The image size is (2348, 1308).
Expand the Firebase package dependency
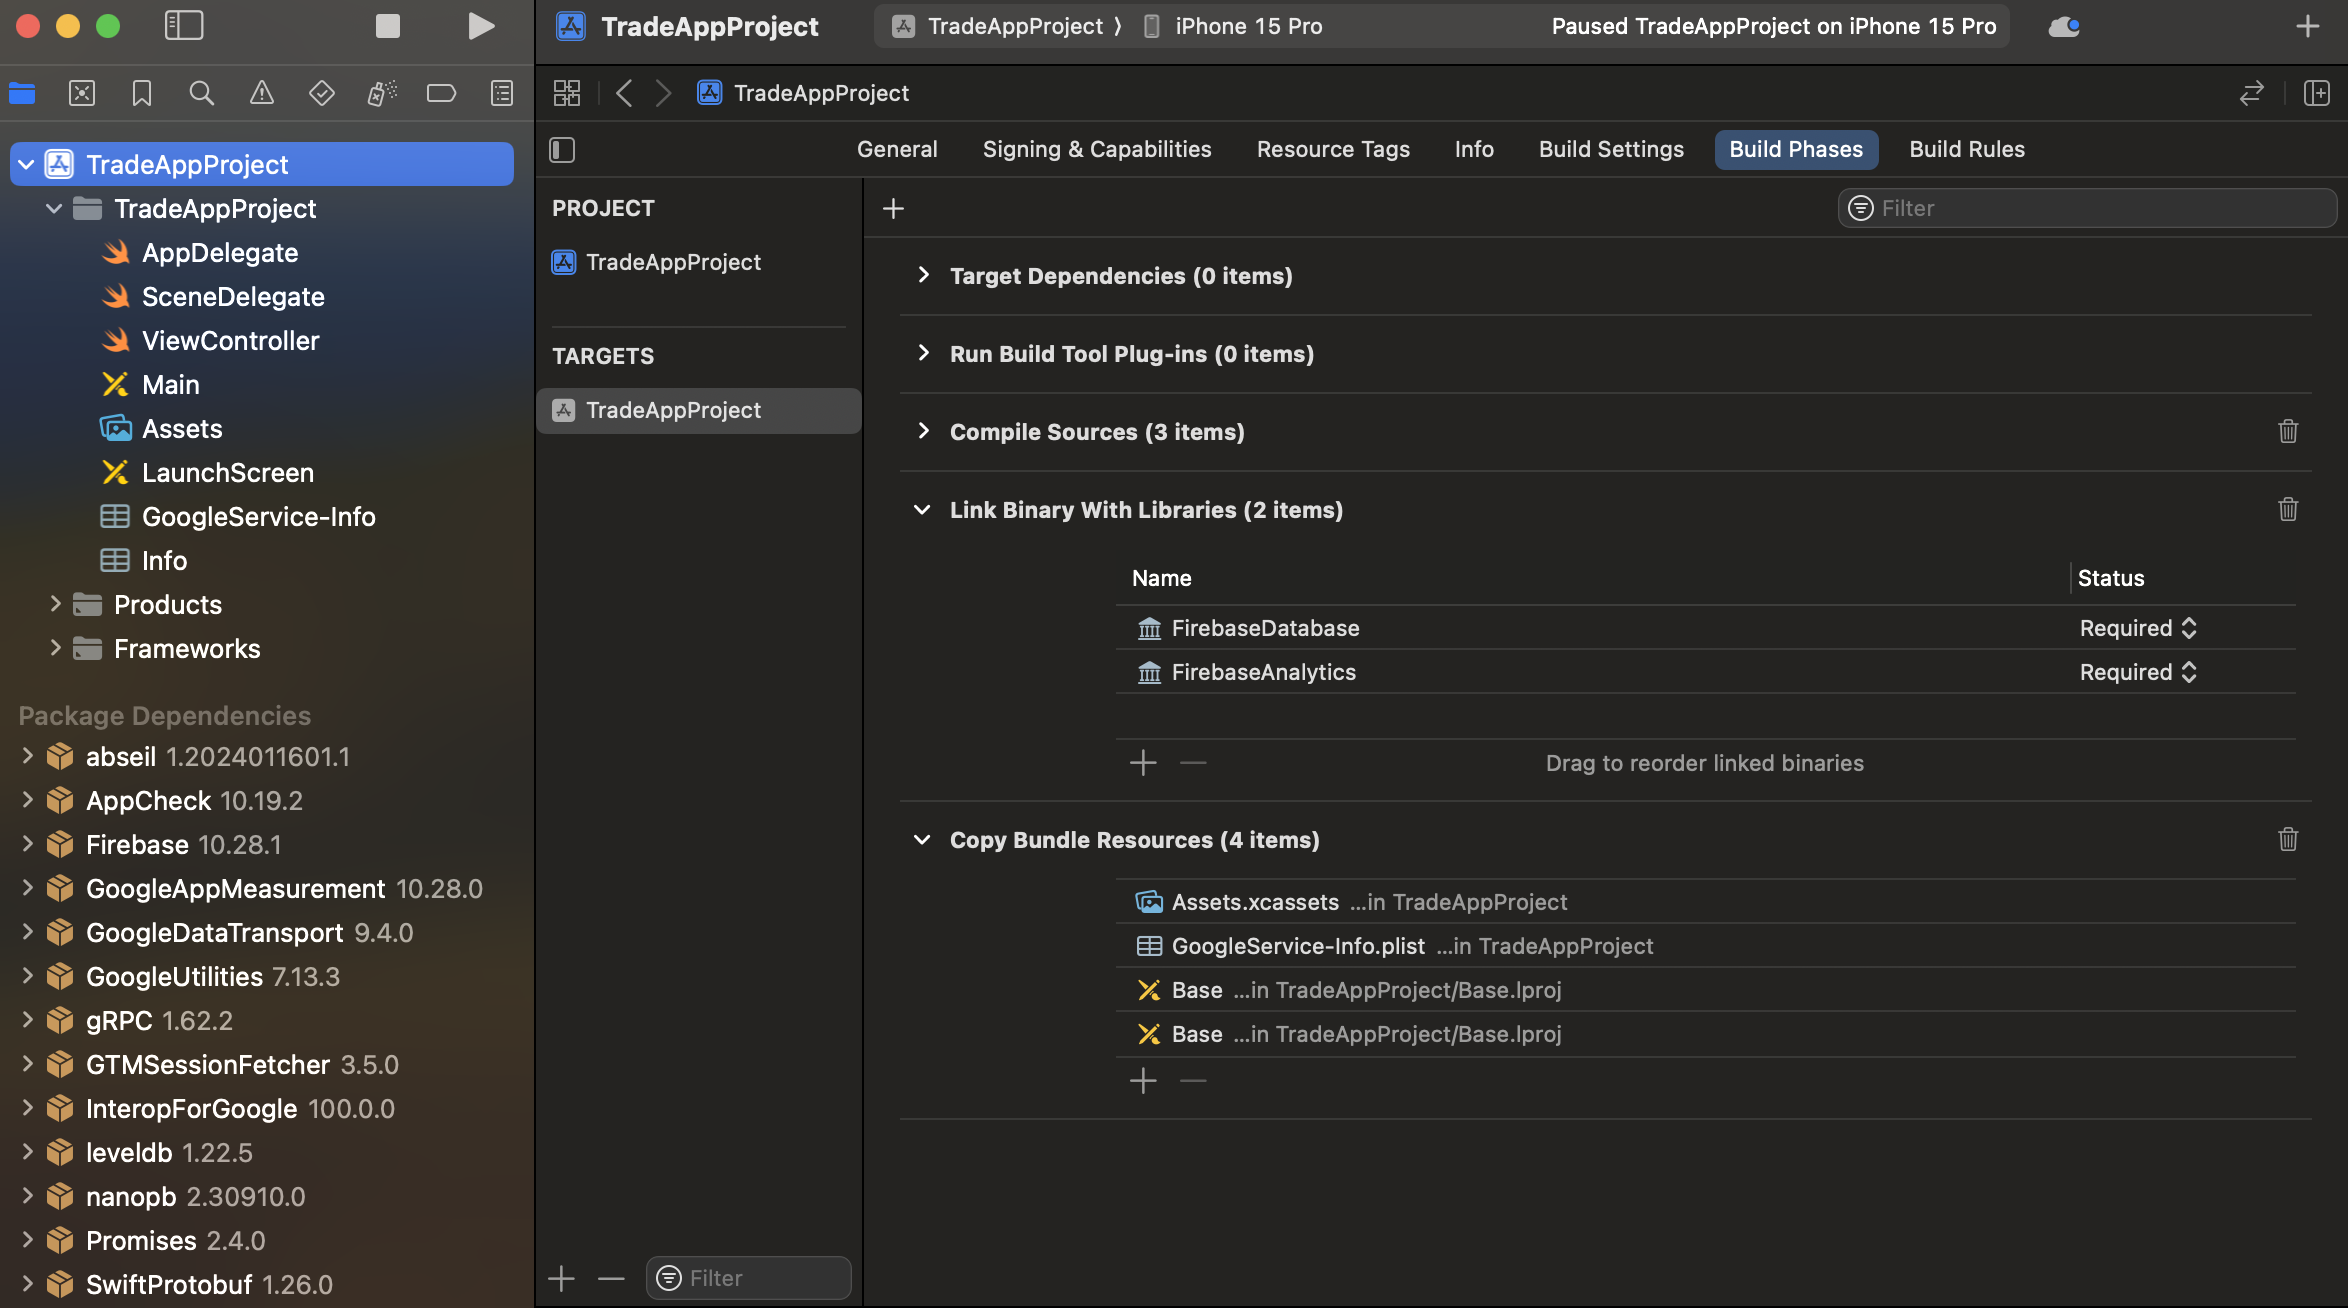click(x=27, y=845)
